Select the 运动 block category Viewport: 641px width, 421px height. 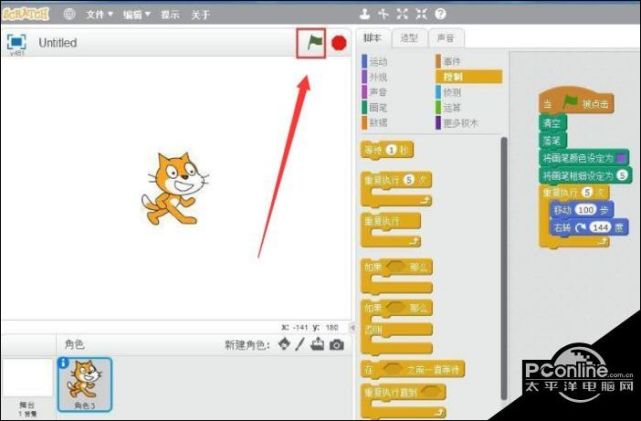coord(374,62)
